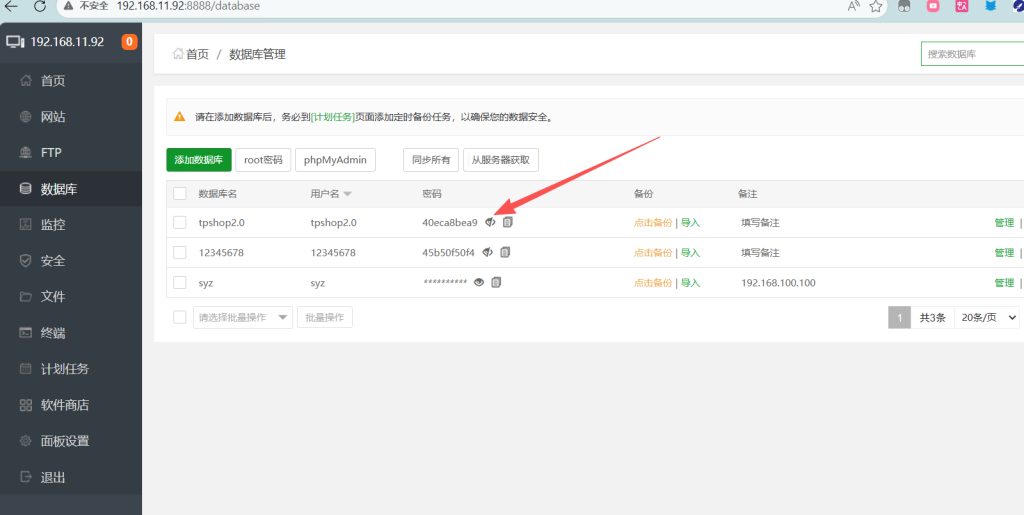The height and width of the screenshot is (515, 1024).
Task: Copy the 12345678 database password
Action: click(x=505, y=252)
